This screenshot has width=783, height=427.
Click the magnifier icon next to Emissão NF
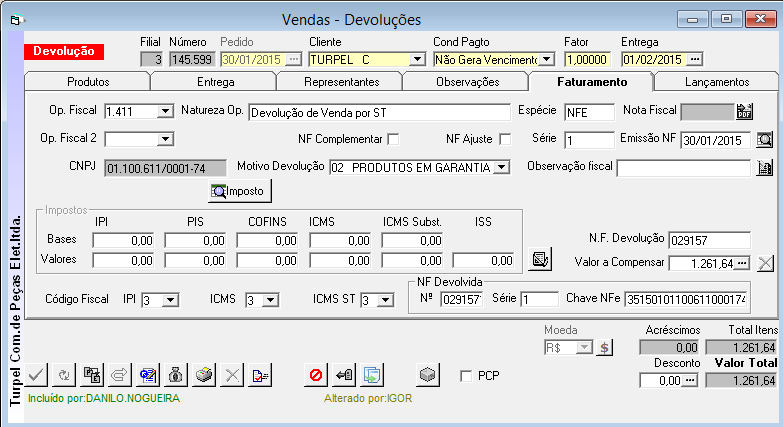tap(765, 140)
